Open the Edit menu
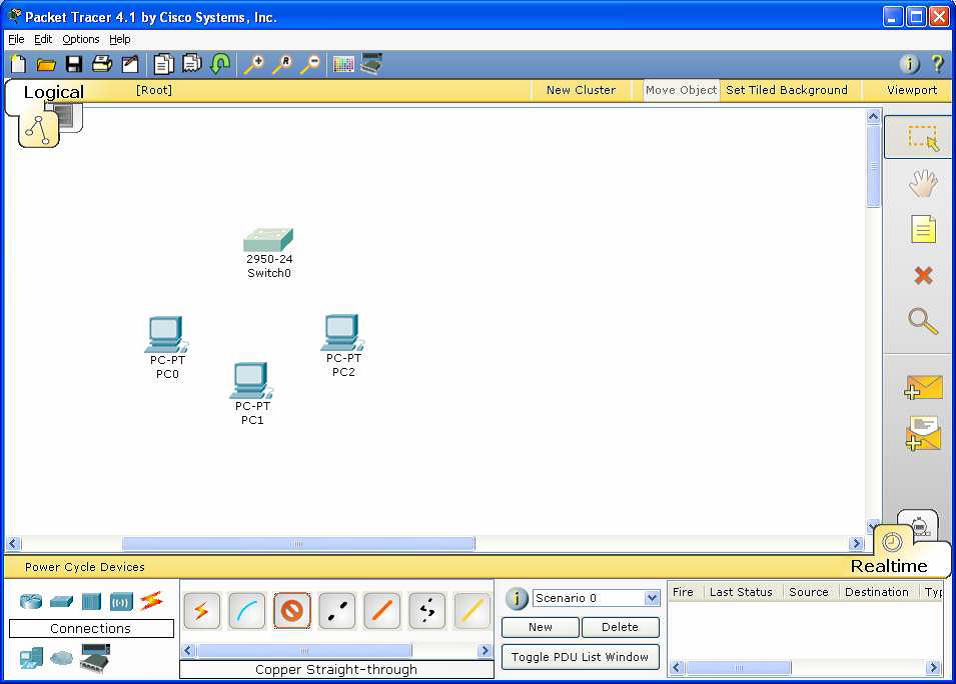Viewport: 956px width, 684px height. click(43, 39)
